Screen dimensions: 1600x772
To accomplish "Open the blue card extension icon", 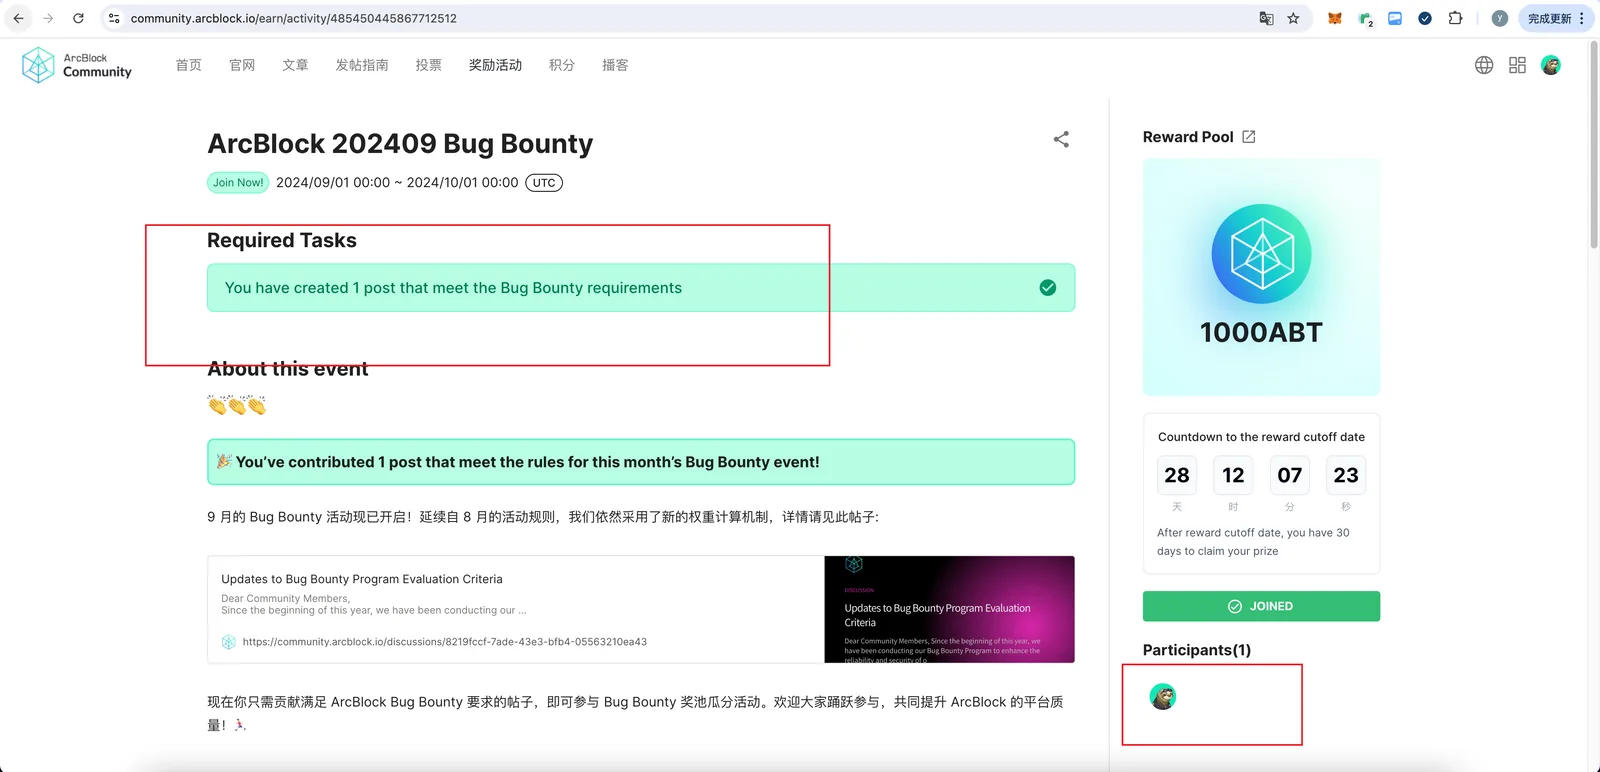I will [x=1395, y=18].
